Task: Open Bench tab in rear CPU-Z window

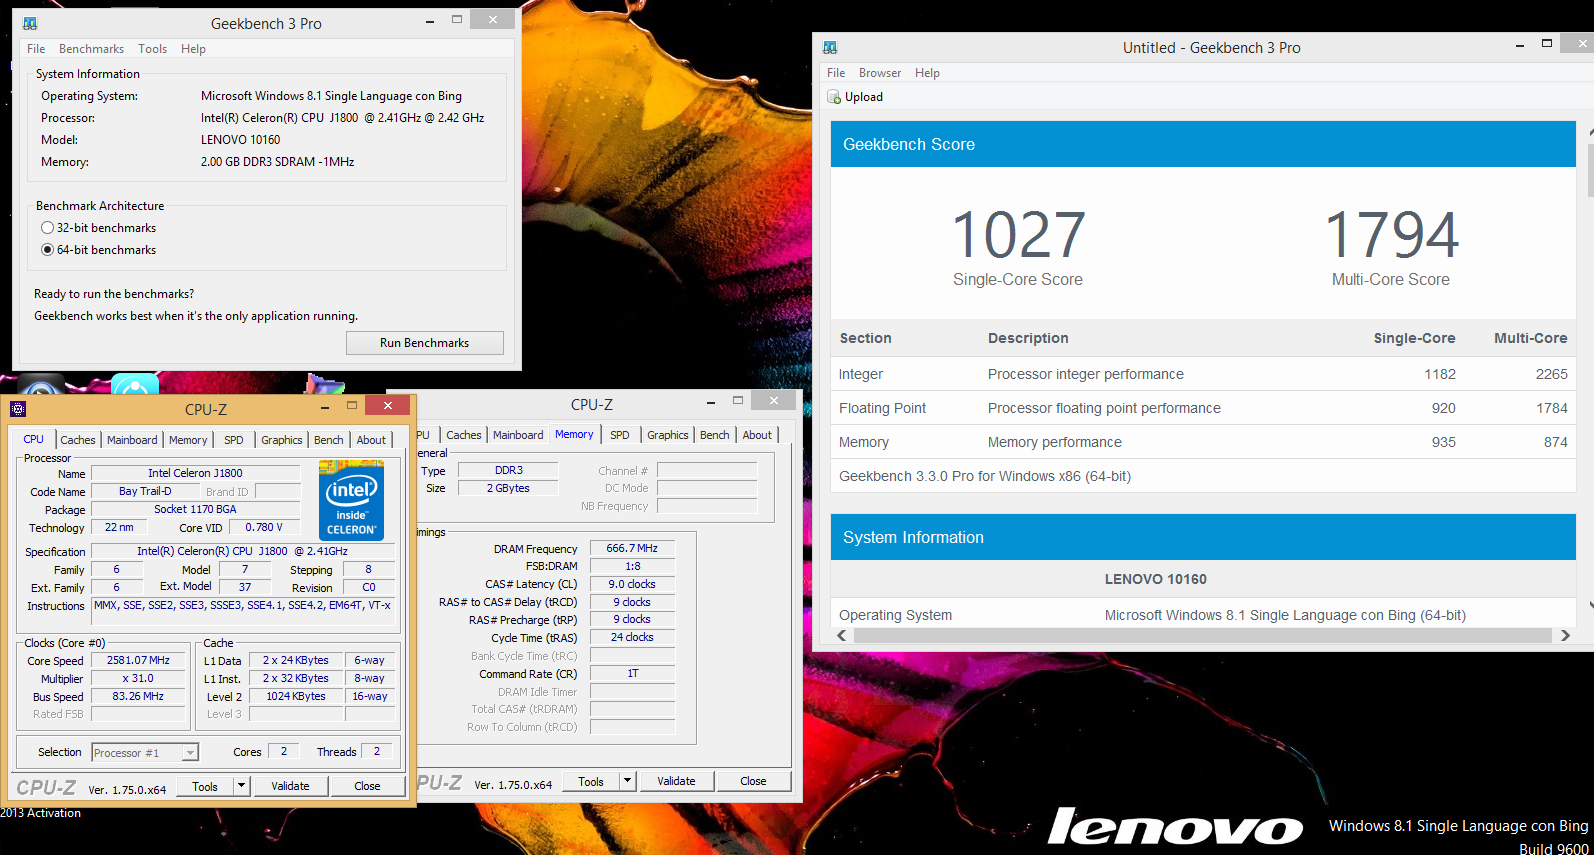Action: coord(715,435)
